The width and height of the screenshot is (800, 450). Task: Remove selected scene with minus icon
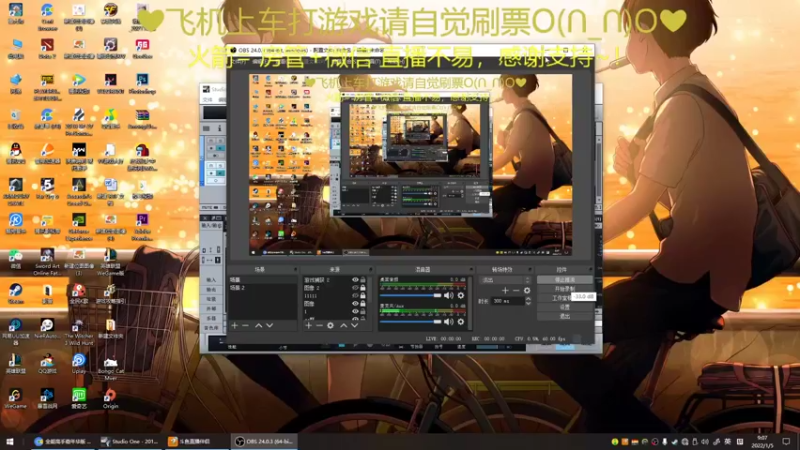pyautogui.click(x=245, y=326)
